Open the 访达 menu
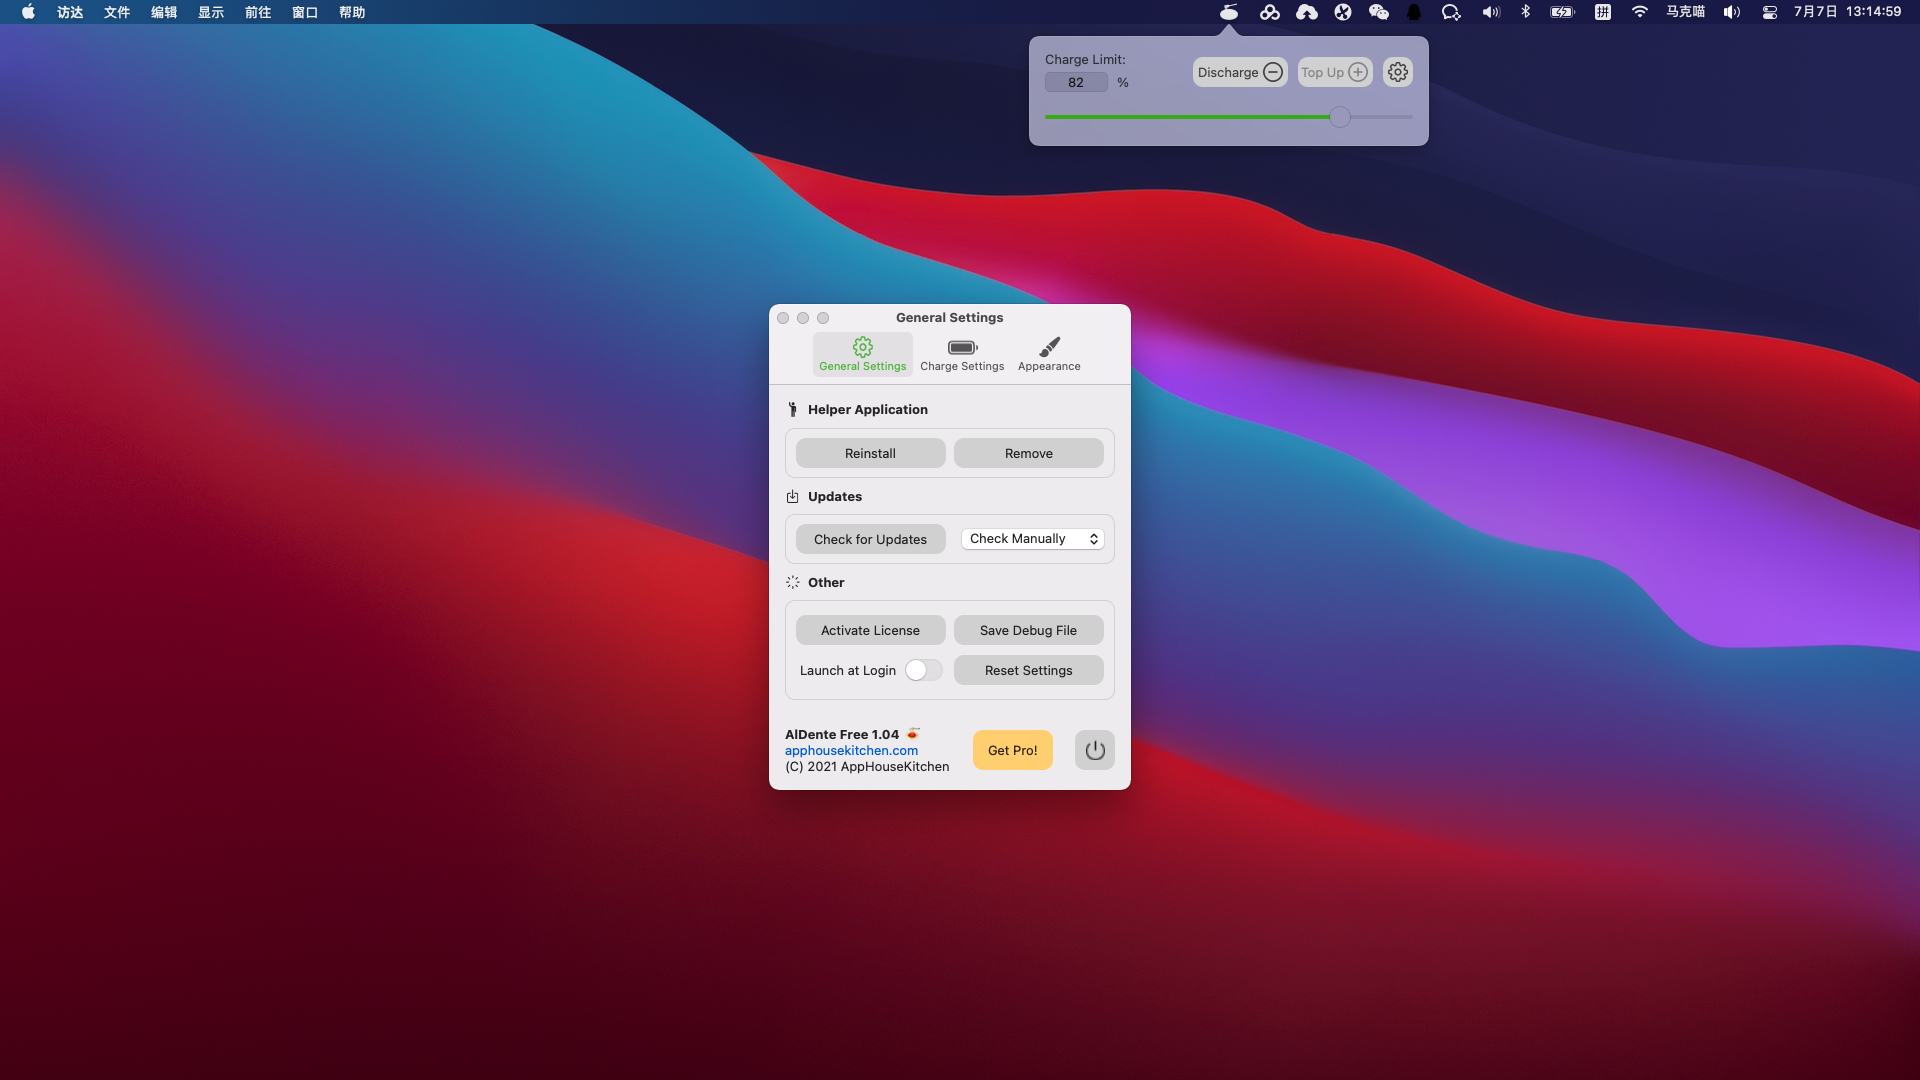This screenshot has width=1920, height=1080. click(x=70, y=12)
